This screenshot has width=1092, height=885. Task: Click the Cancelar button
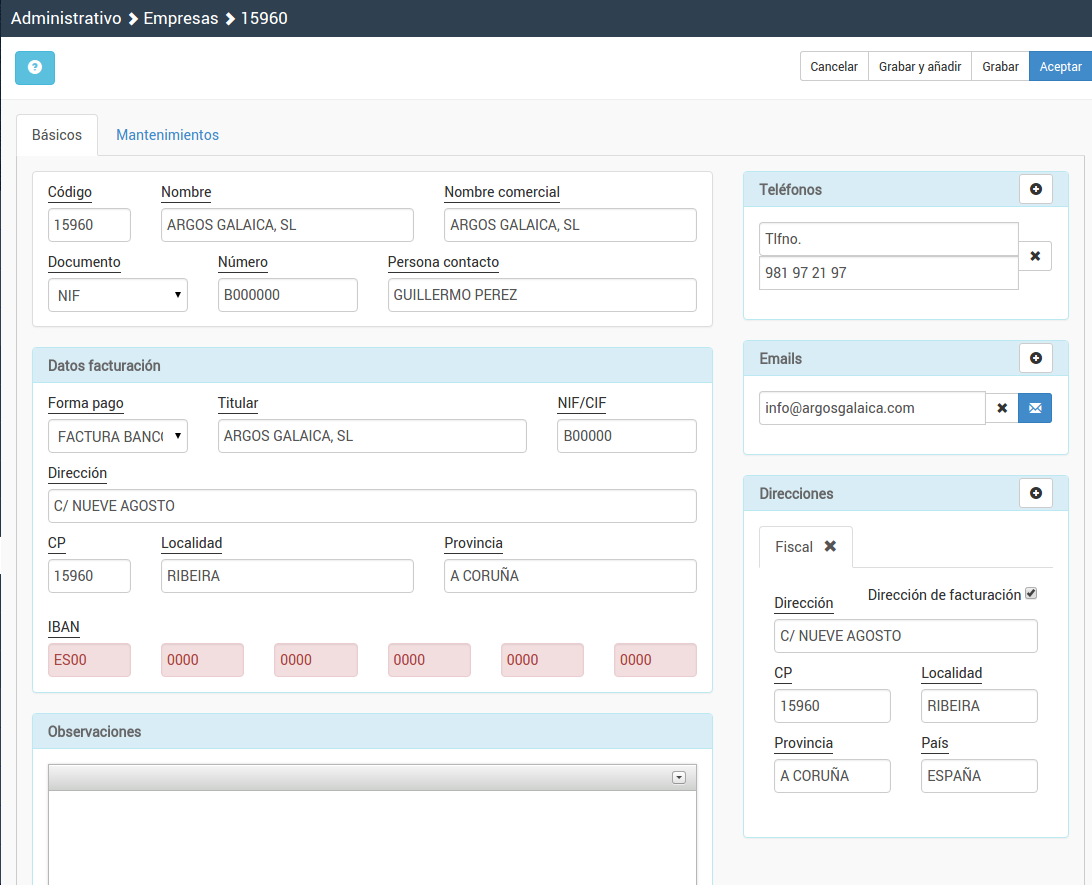(x=834, y=67)
